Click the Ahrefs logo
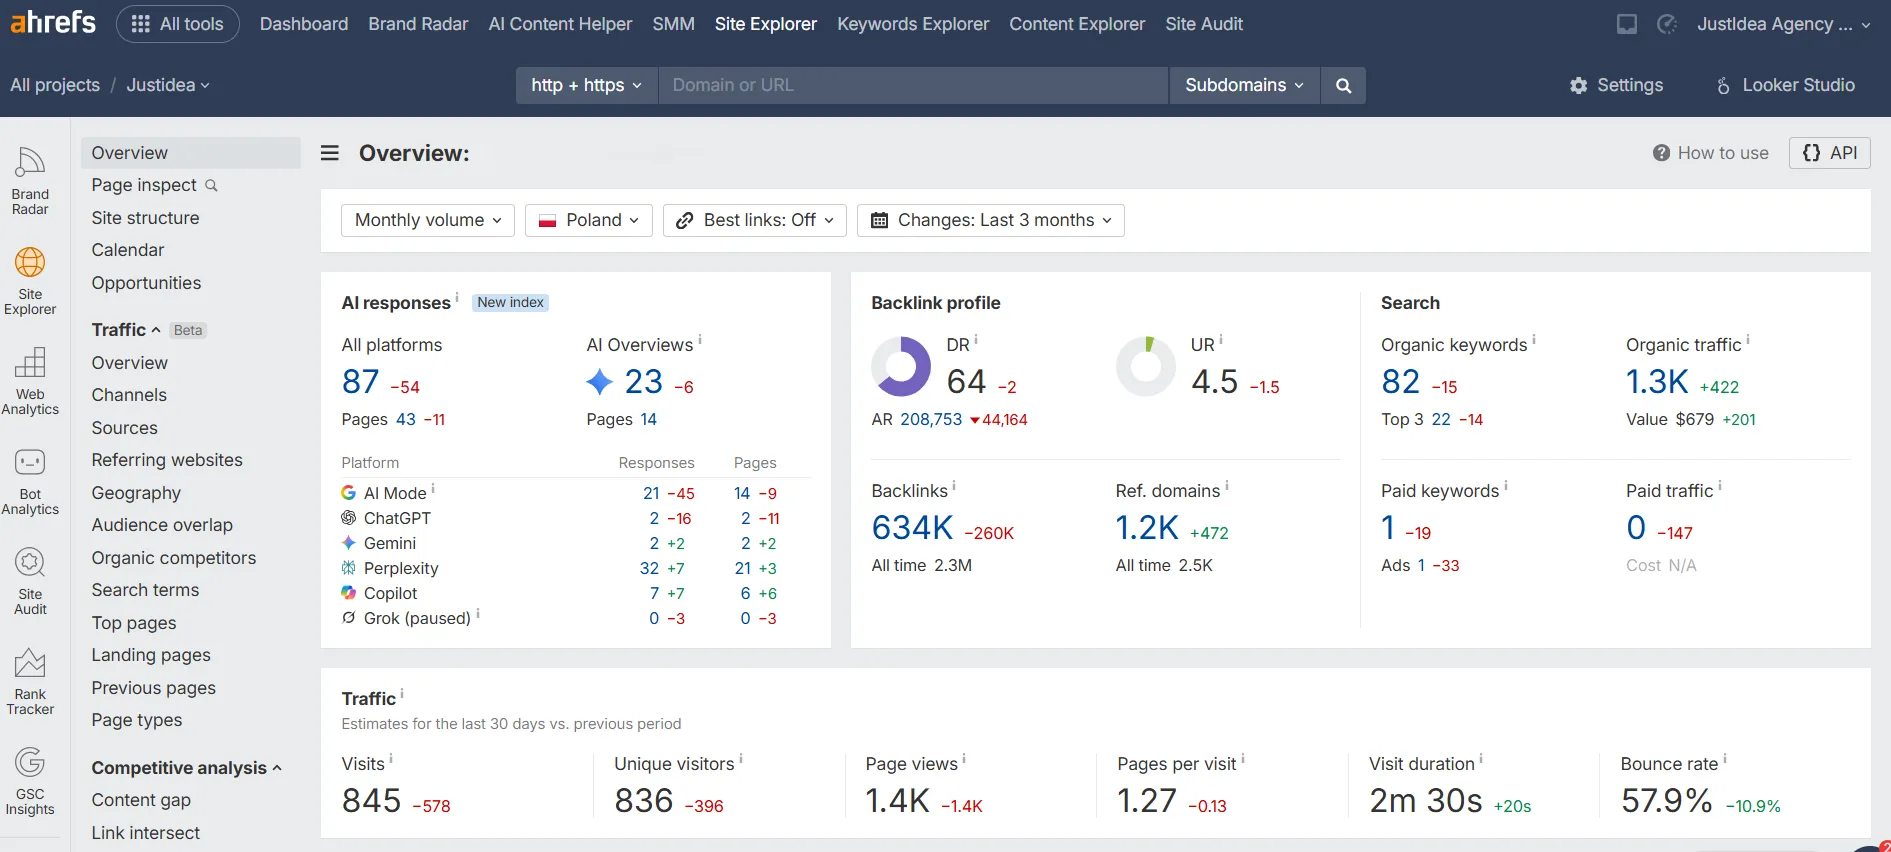Screen dimensions: 1891x852 53,22
